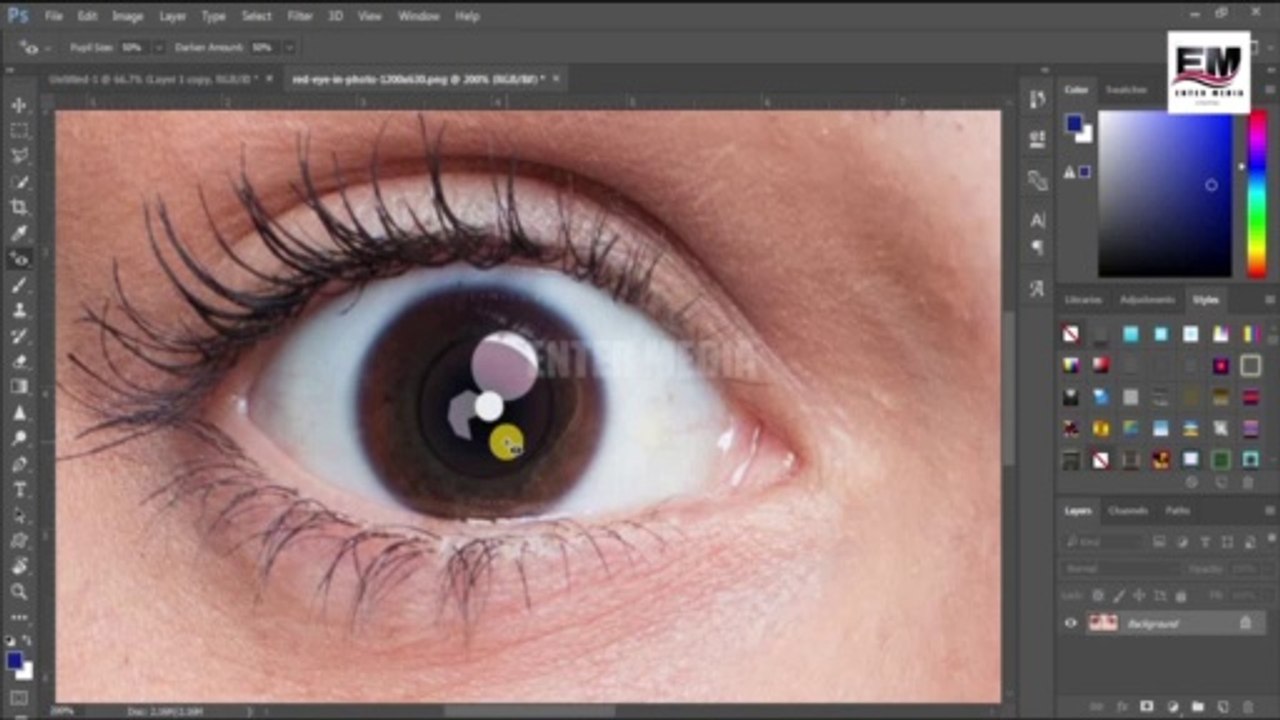Select the Gradient tool
The height and width of the screenshot is (720, 1280).
pos(19,387)
